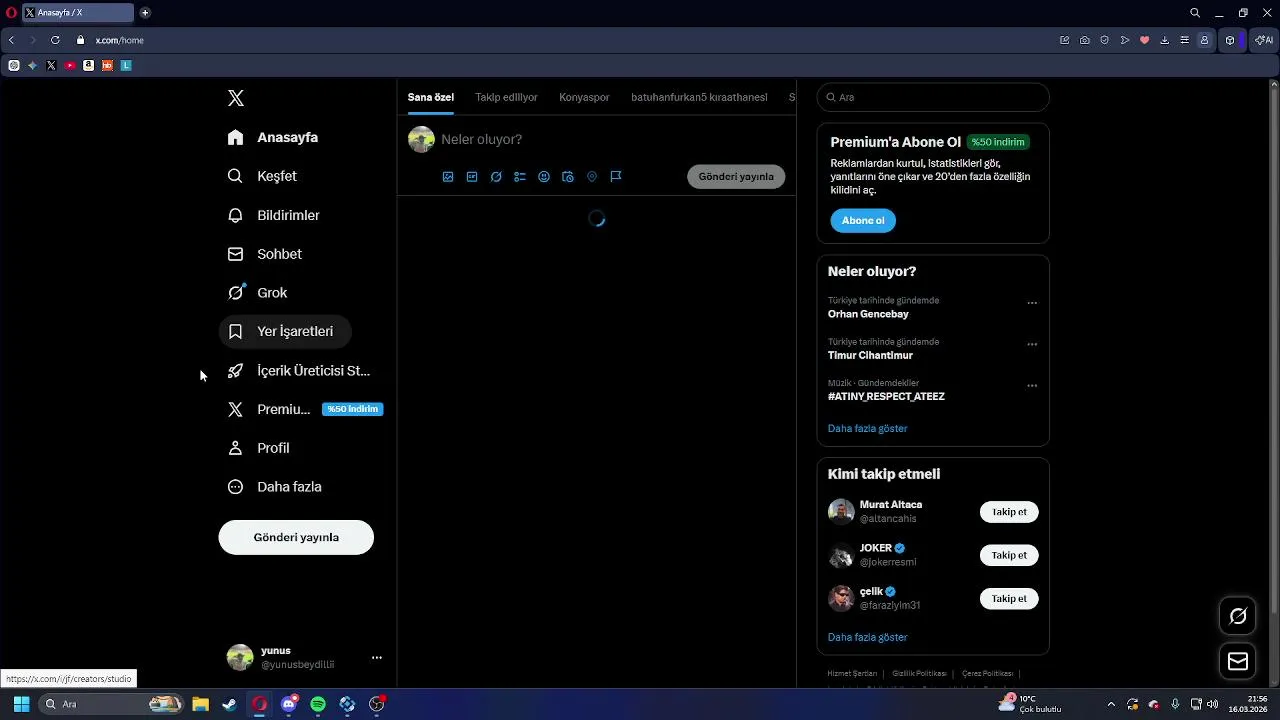Add a poll to the post
The image size is (1280, 720).
(x=520, y=177)
